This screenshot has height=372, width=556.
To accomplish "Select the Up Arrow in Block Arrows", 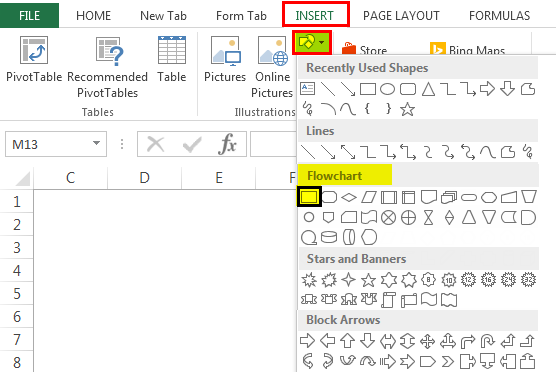I will point(348,341).
